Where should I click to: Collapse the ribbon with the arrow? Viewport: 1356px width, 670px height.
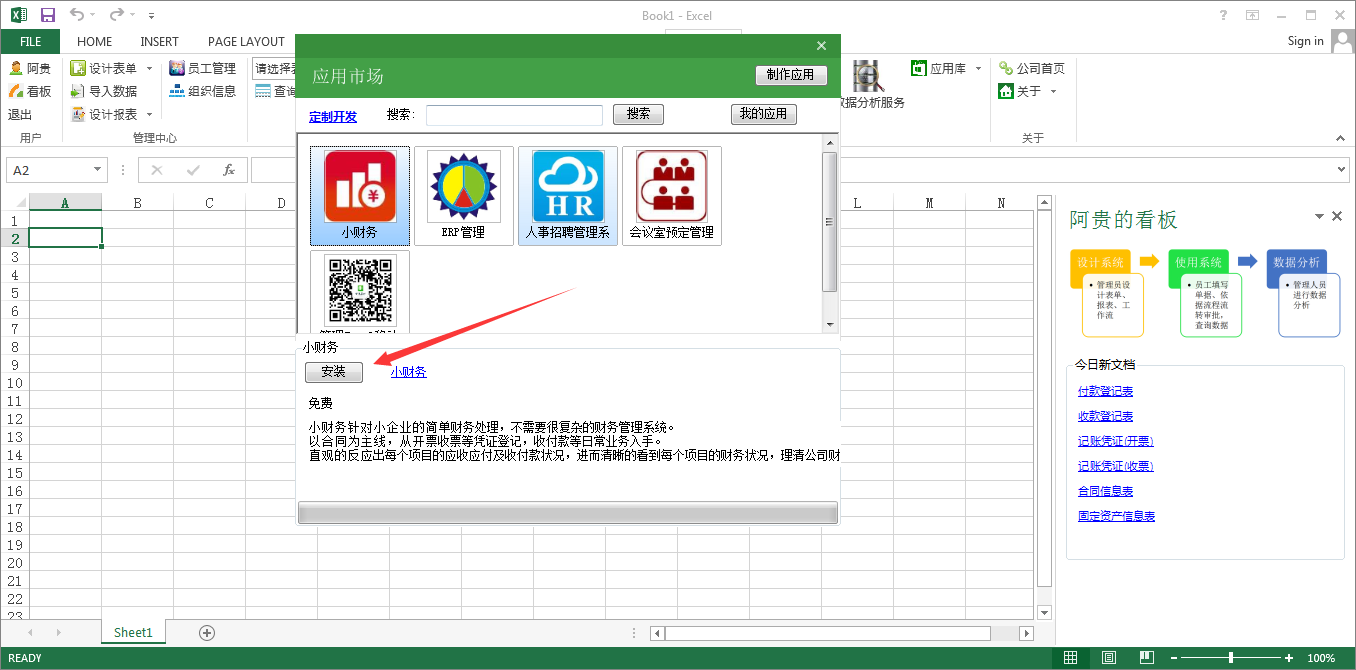click(1341, 138)
